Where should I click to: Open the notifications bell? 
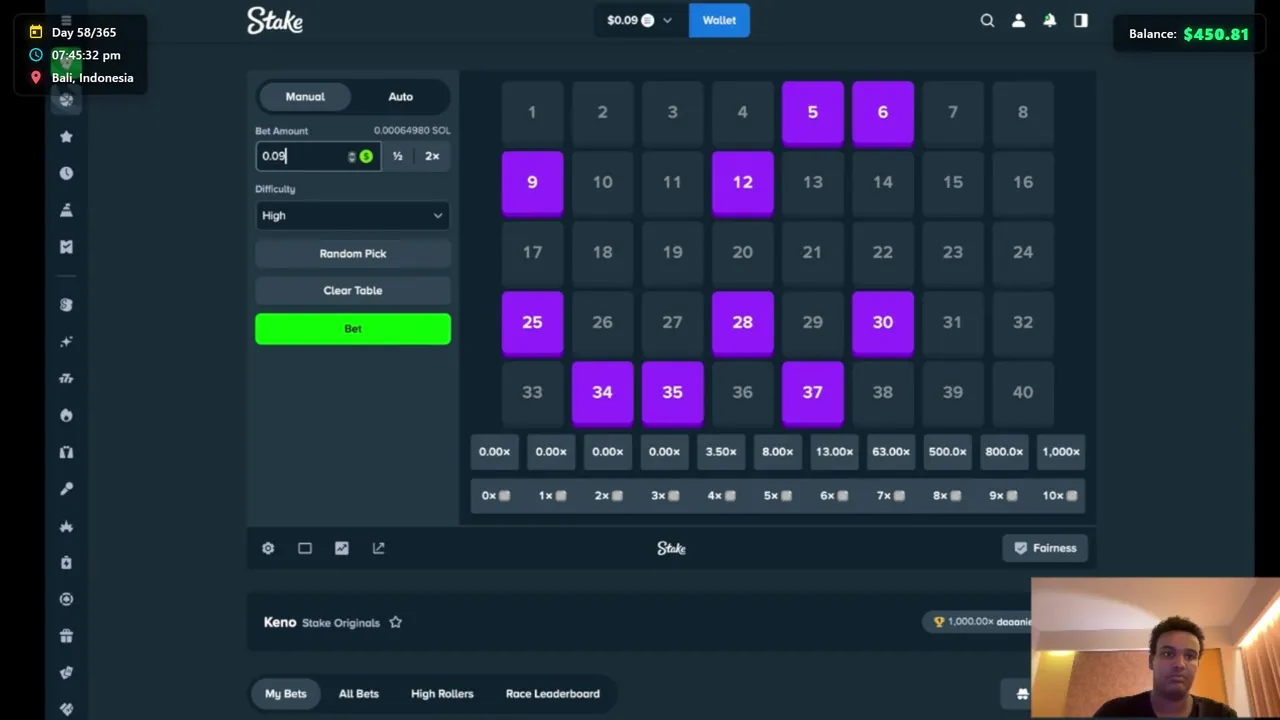tap(1049, 20)
